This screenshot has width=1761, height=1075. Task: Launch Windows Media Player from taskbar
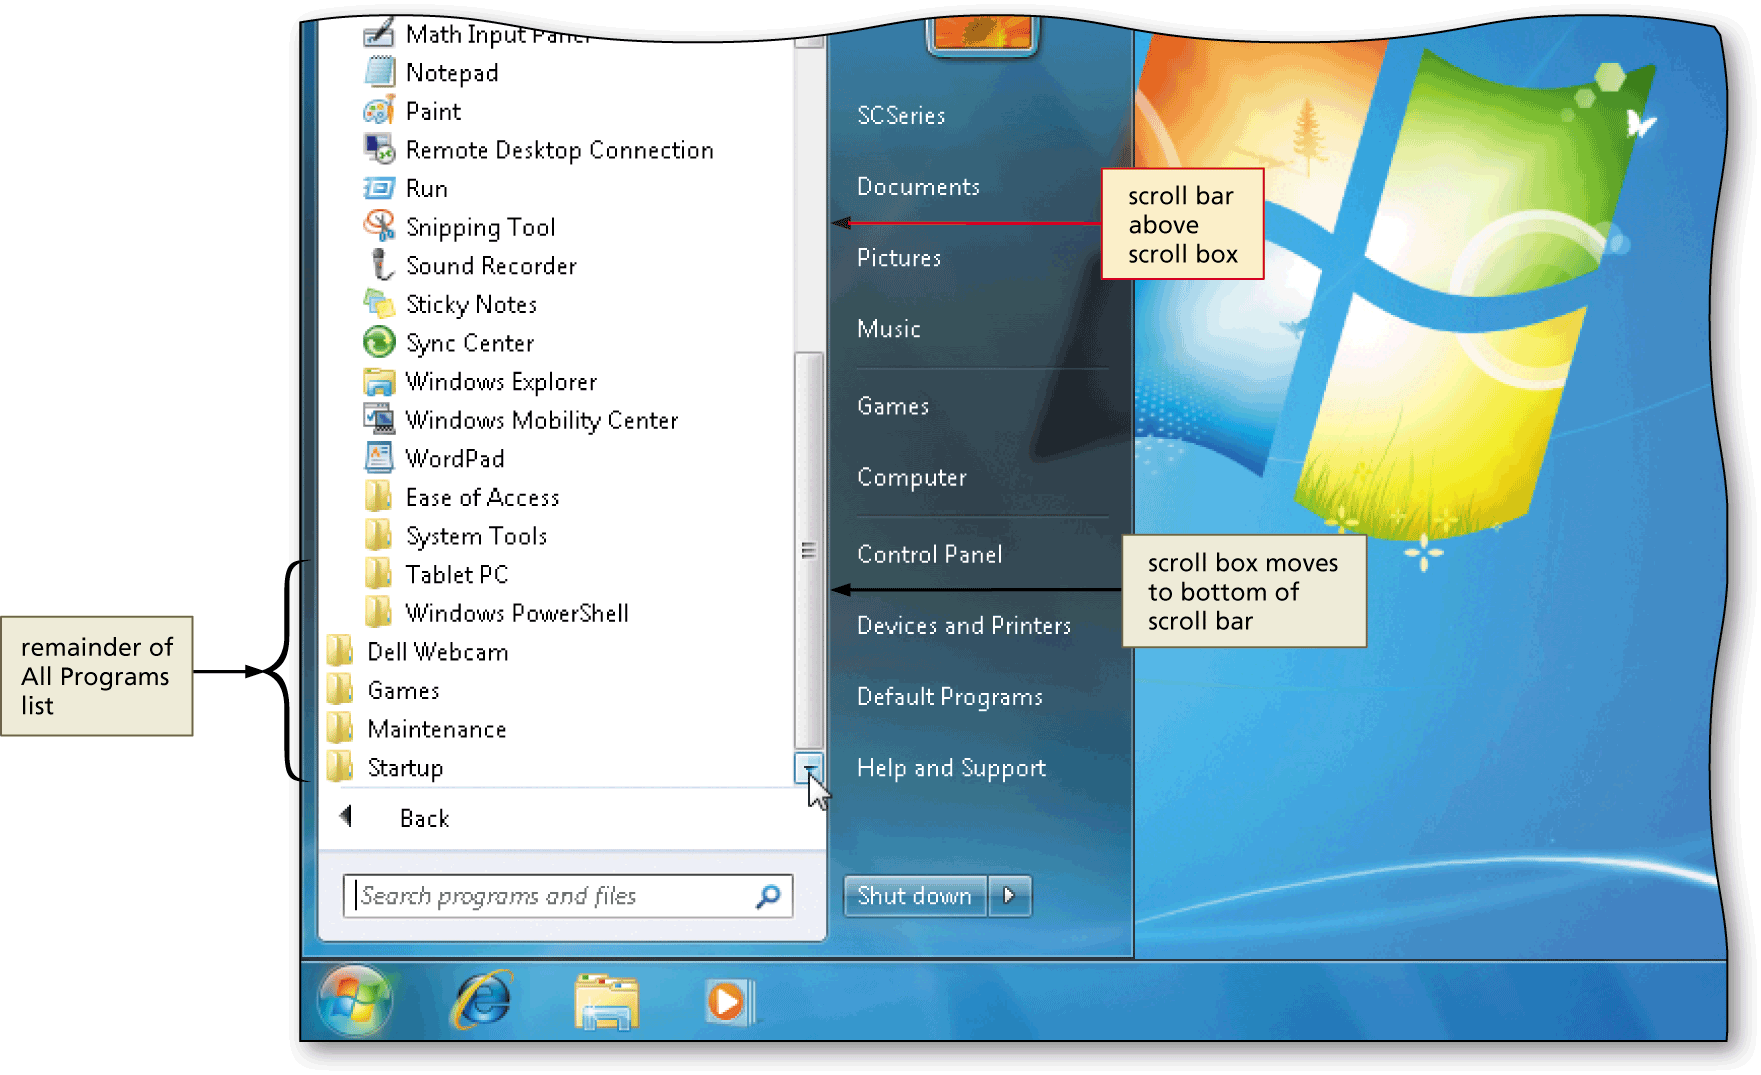[729, 1002]
